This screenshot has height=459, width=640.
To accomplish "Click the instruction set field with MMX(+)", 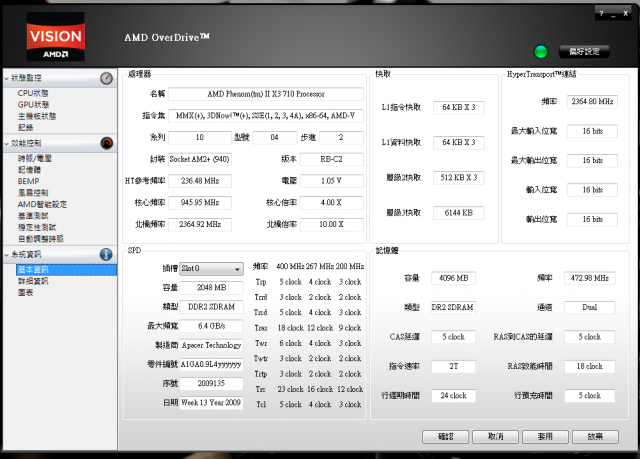I will tap(266, 115).
